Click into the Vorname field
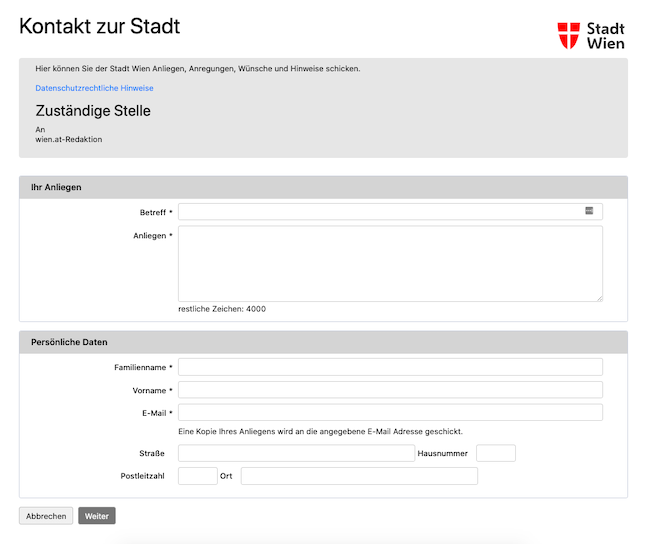 390,390
